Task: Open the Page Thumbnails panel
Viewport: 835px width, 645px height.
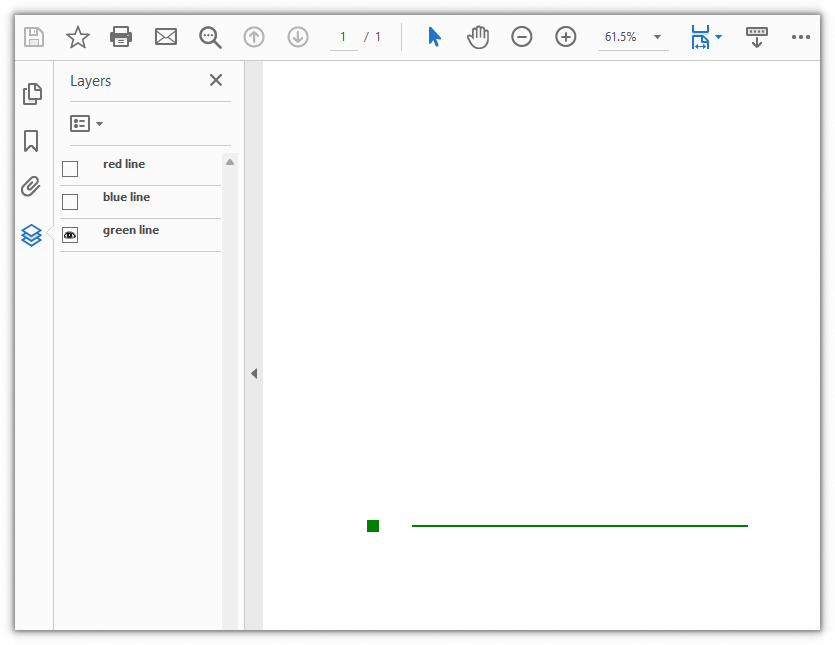Action: (32, 94)
